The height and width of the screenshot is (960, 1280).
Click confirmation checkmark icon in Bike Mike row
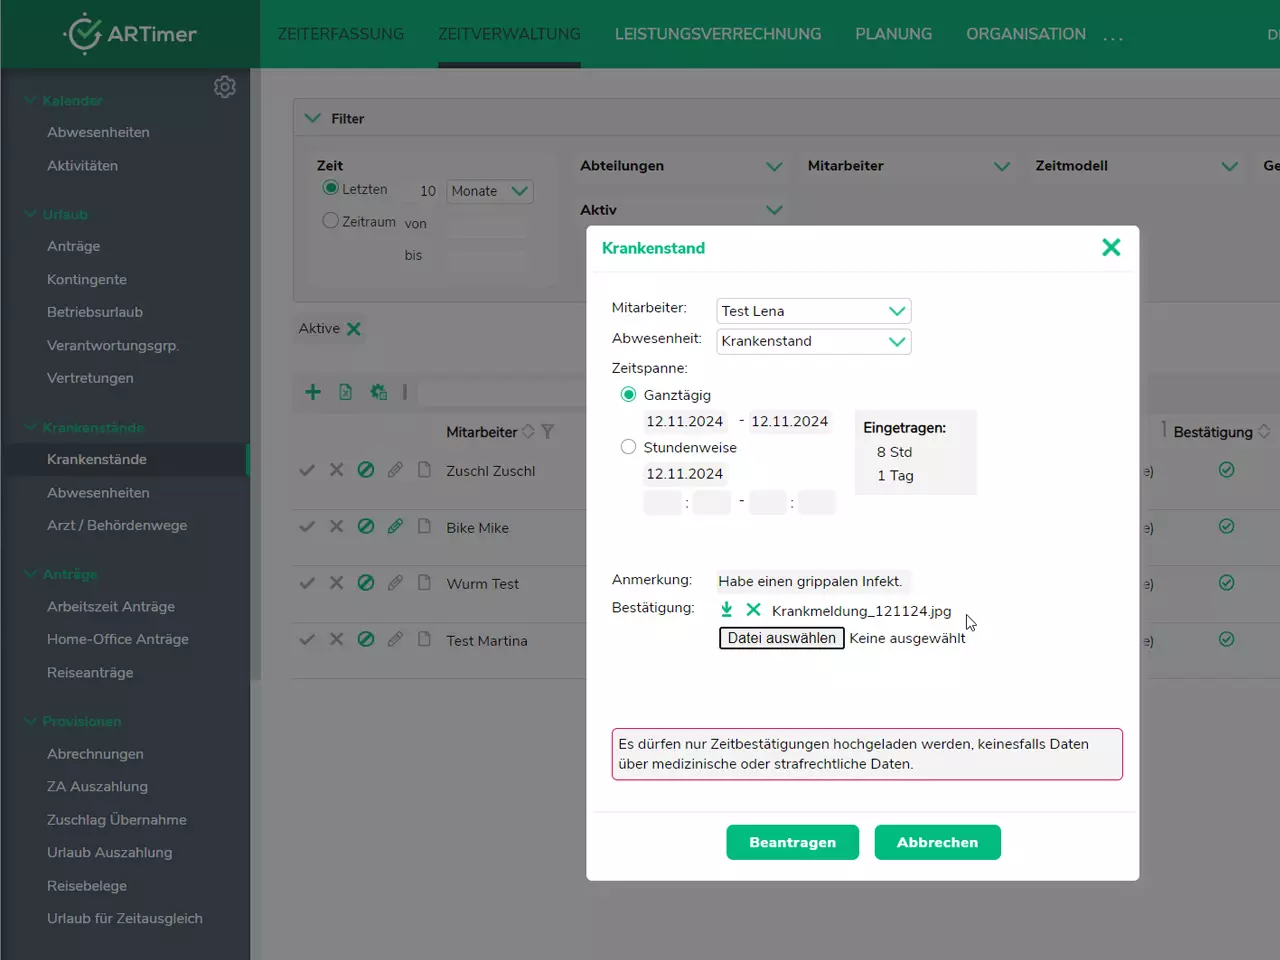1226,527
